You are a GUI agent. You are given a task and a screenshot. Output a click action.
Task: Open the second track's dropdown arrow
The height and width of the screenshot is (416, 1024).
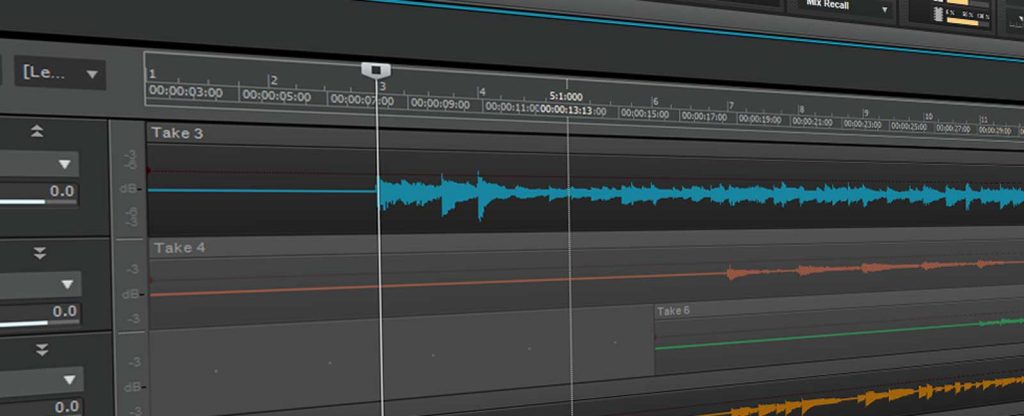tap(68, 283)
